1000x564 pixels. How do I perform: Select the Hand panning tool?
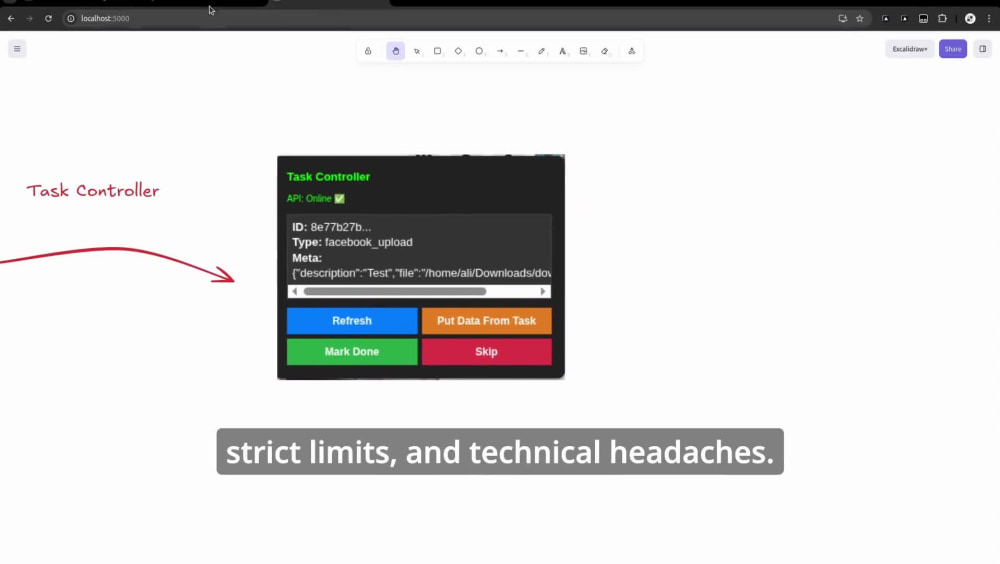tap(395, 51)
